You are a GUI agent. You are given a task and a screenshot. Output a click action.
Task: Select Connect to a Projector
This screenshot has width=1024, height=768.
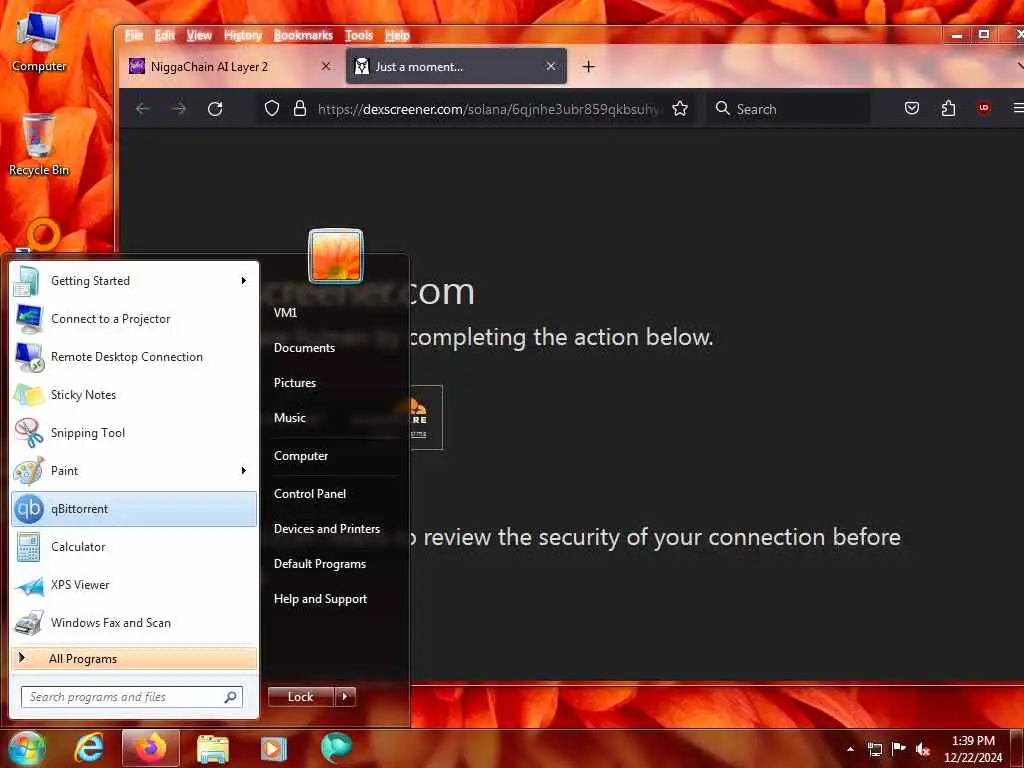point(134,319)
